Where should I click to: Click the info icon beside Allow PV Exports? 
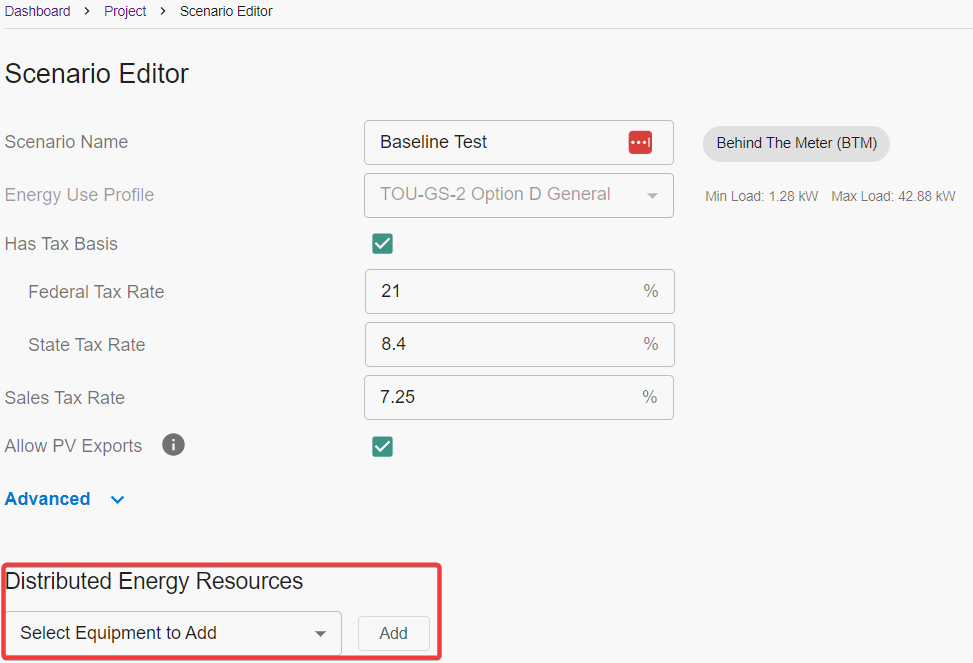pyautogui.click(x=173, y=445)
